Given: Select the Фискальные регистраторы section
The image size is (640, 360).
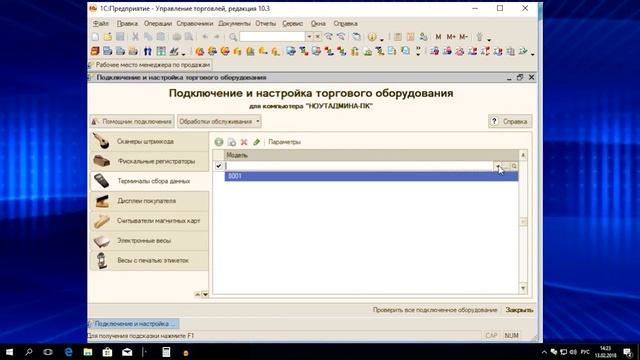Looking at the screenshot, I should tap(149, 161).
